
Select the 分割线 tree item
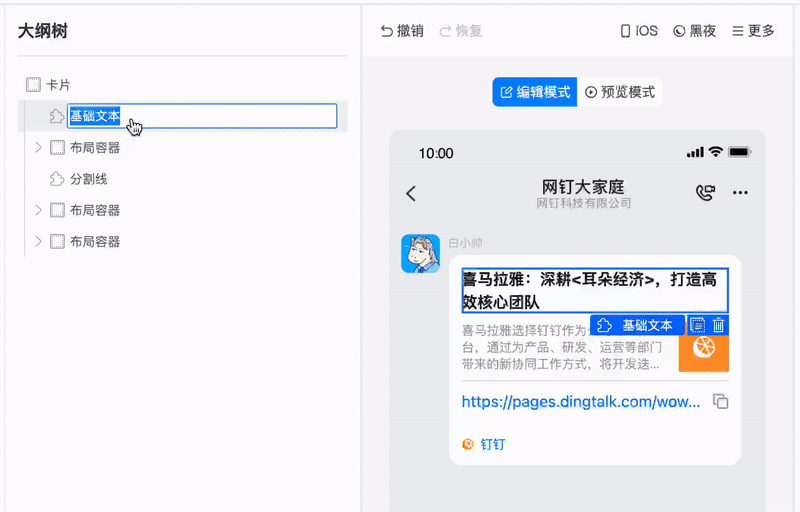tap(89, 179)
